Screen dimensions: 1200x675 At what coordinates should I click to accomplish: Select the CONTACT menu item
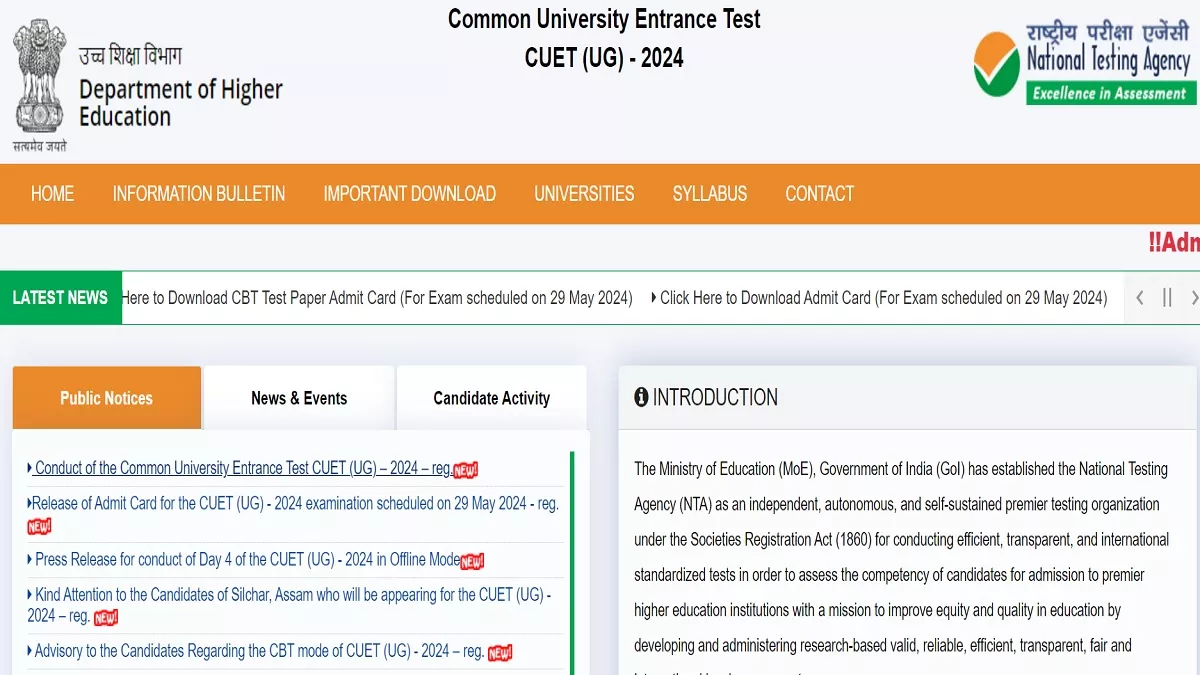(x=819, y=194)
